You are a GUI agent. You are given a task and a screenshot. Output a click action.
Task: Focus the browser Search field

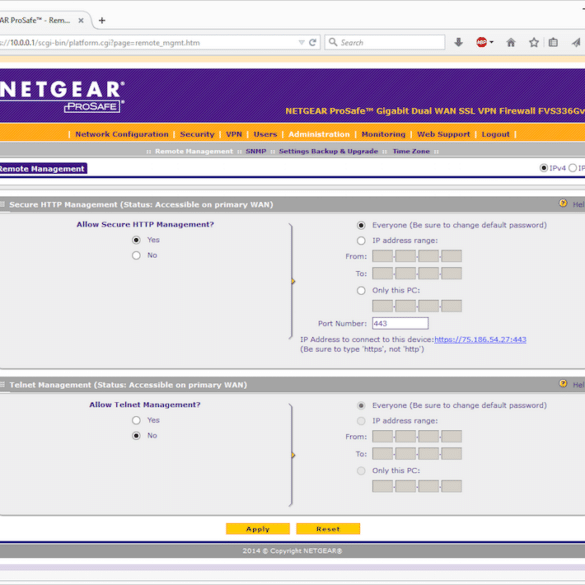[385, 43]
